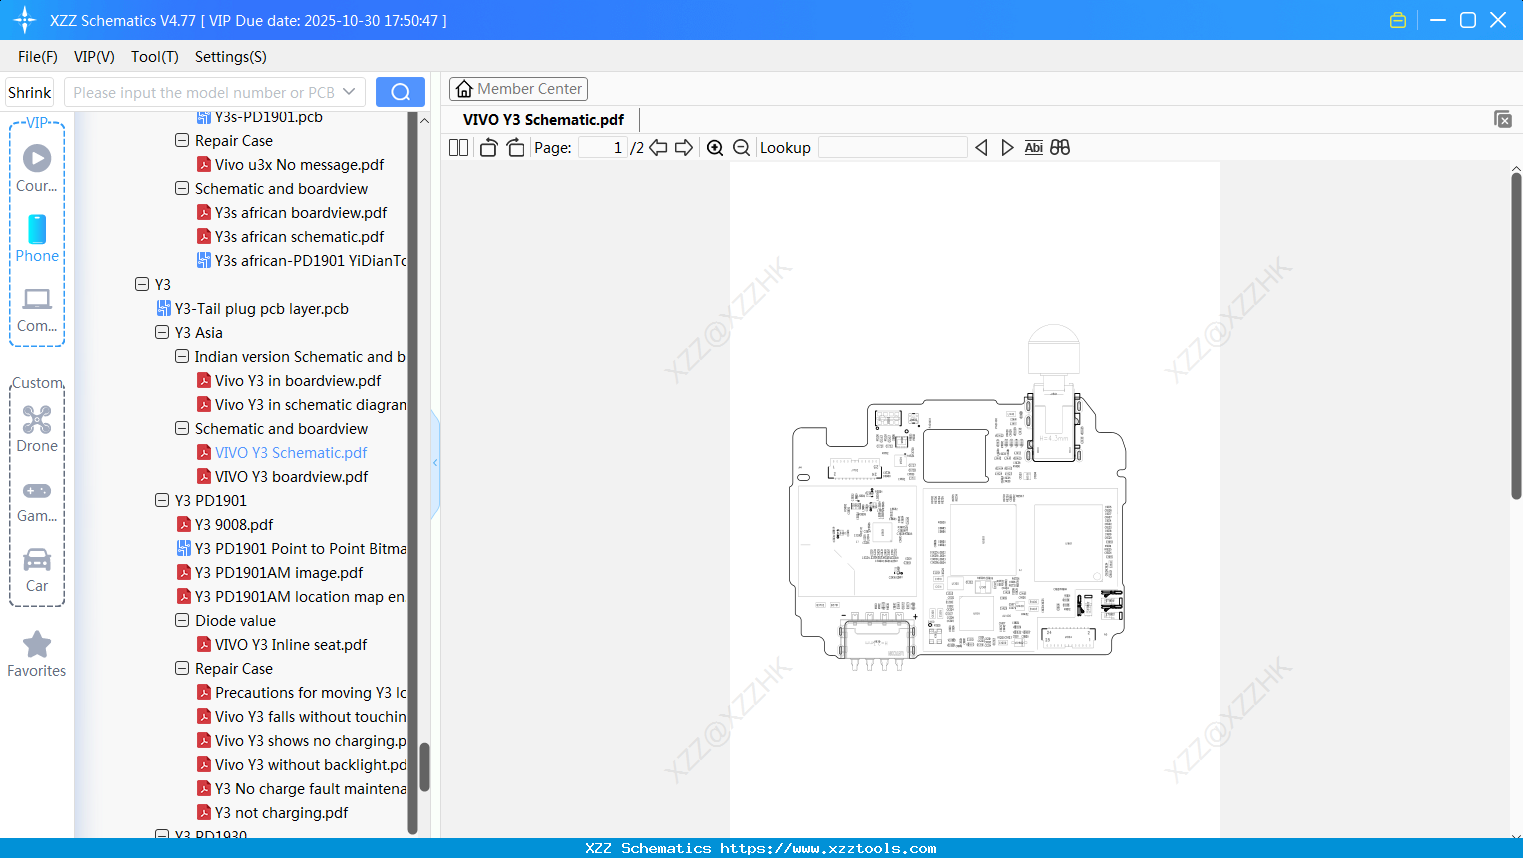The height and width of the screenshot is (858, 1523).
Task: Collapse the Y3 Asia tree node
Action: tap(162, 332)
